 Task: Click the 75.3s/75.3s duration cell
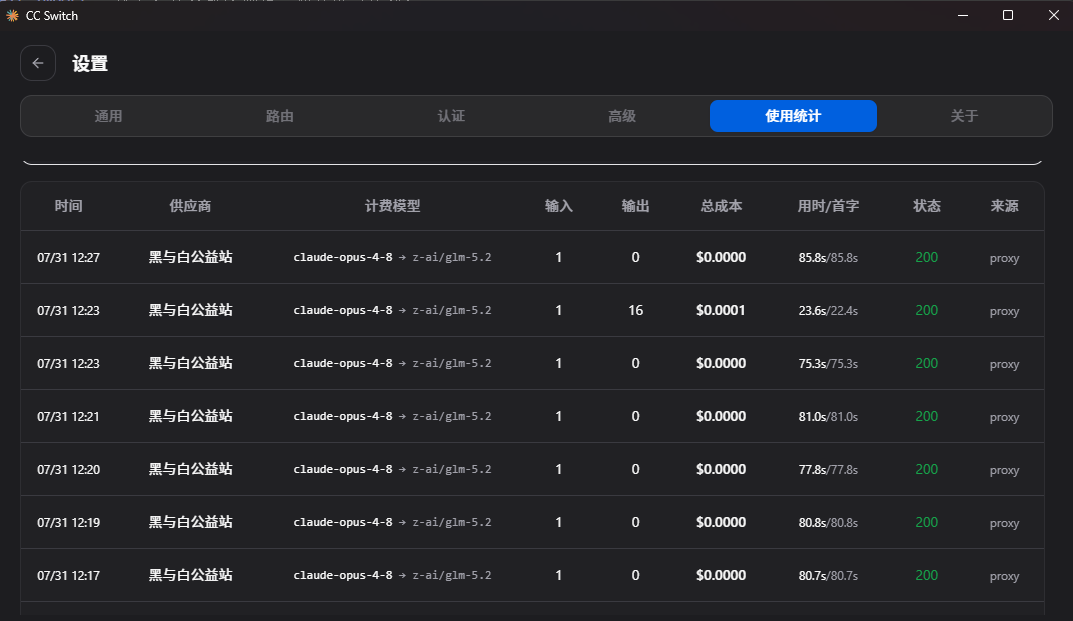coord(828,364)
